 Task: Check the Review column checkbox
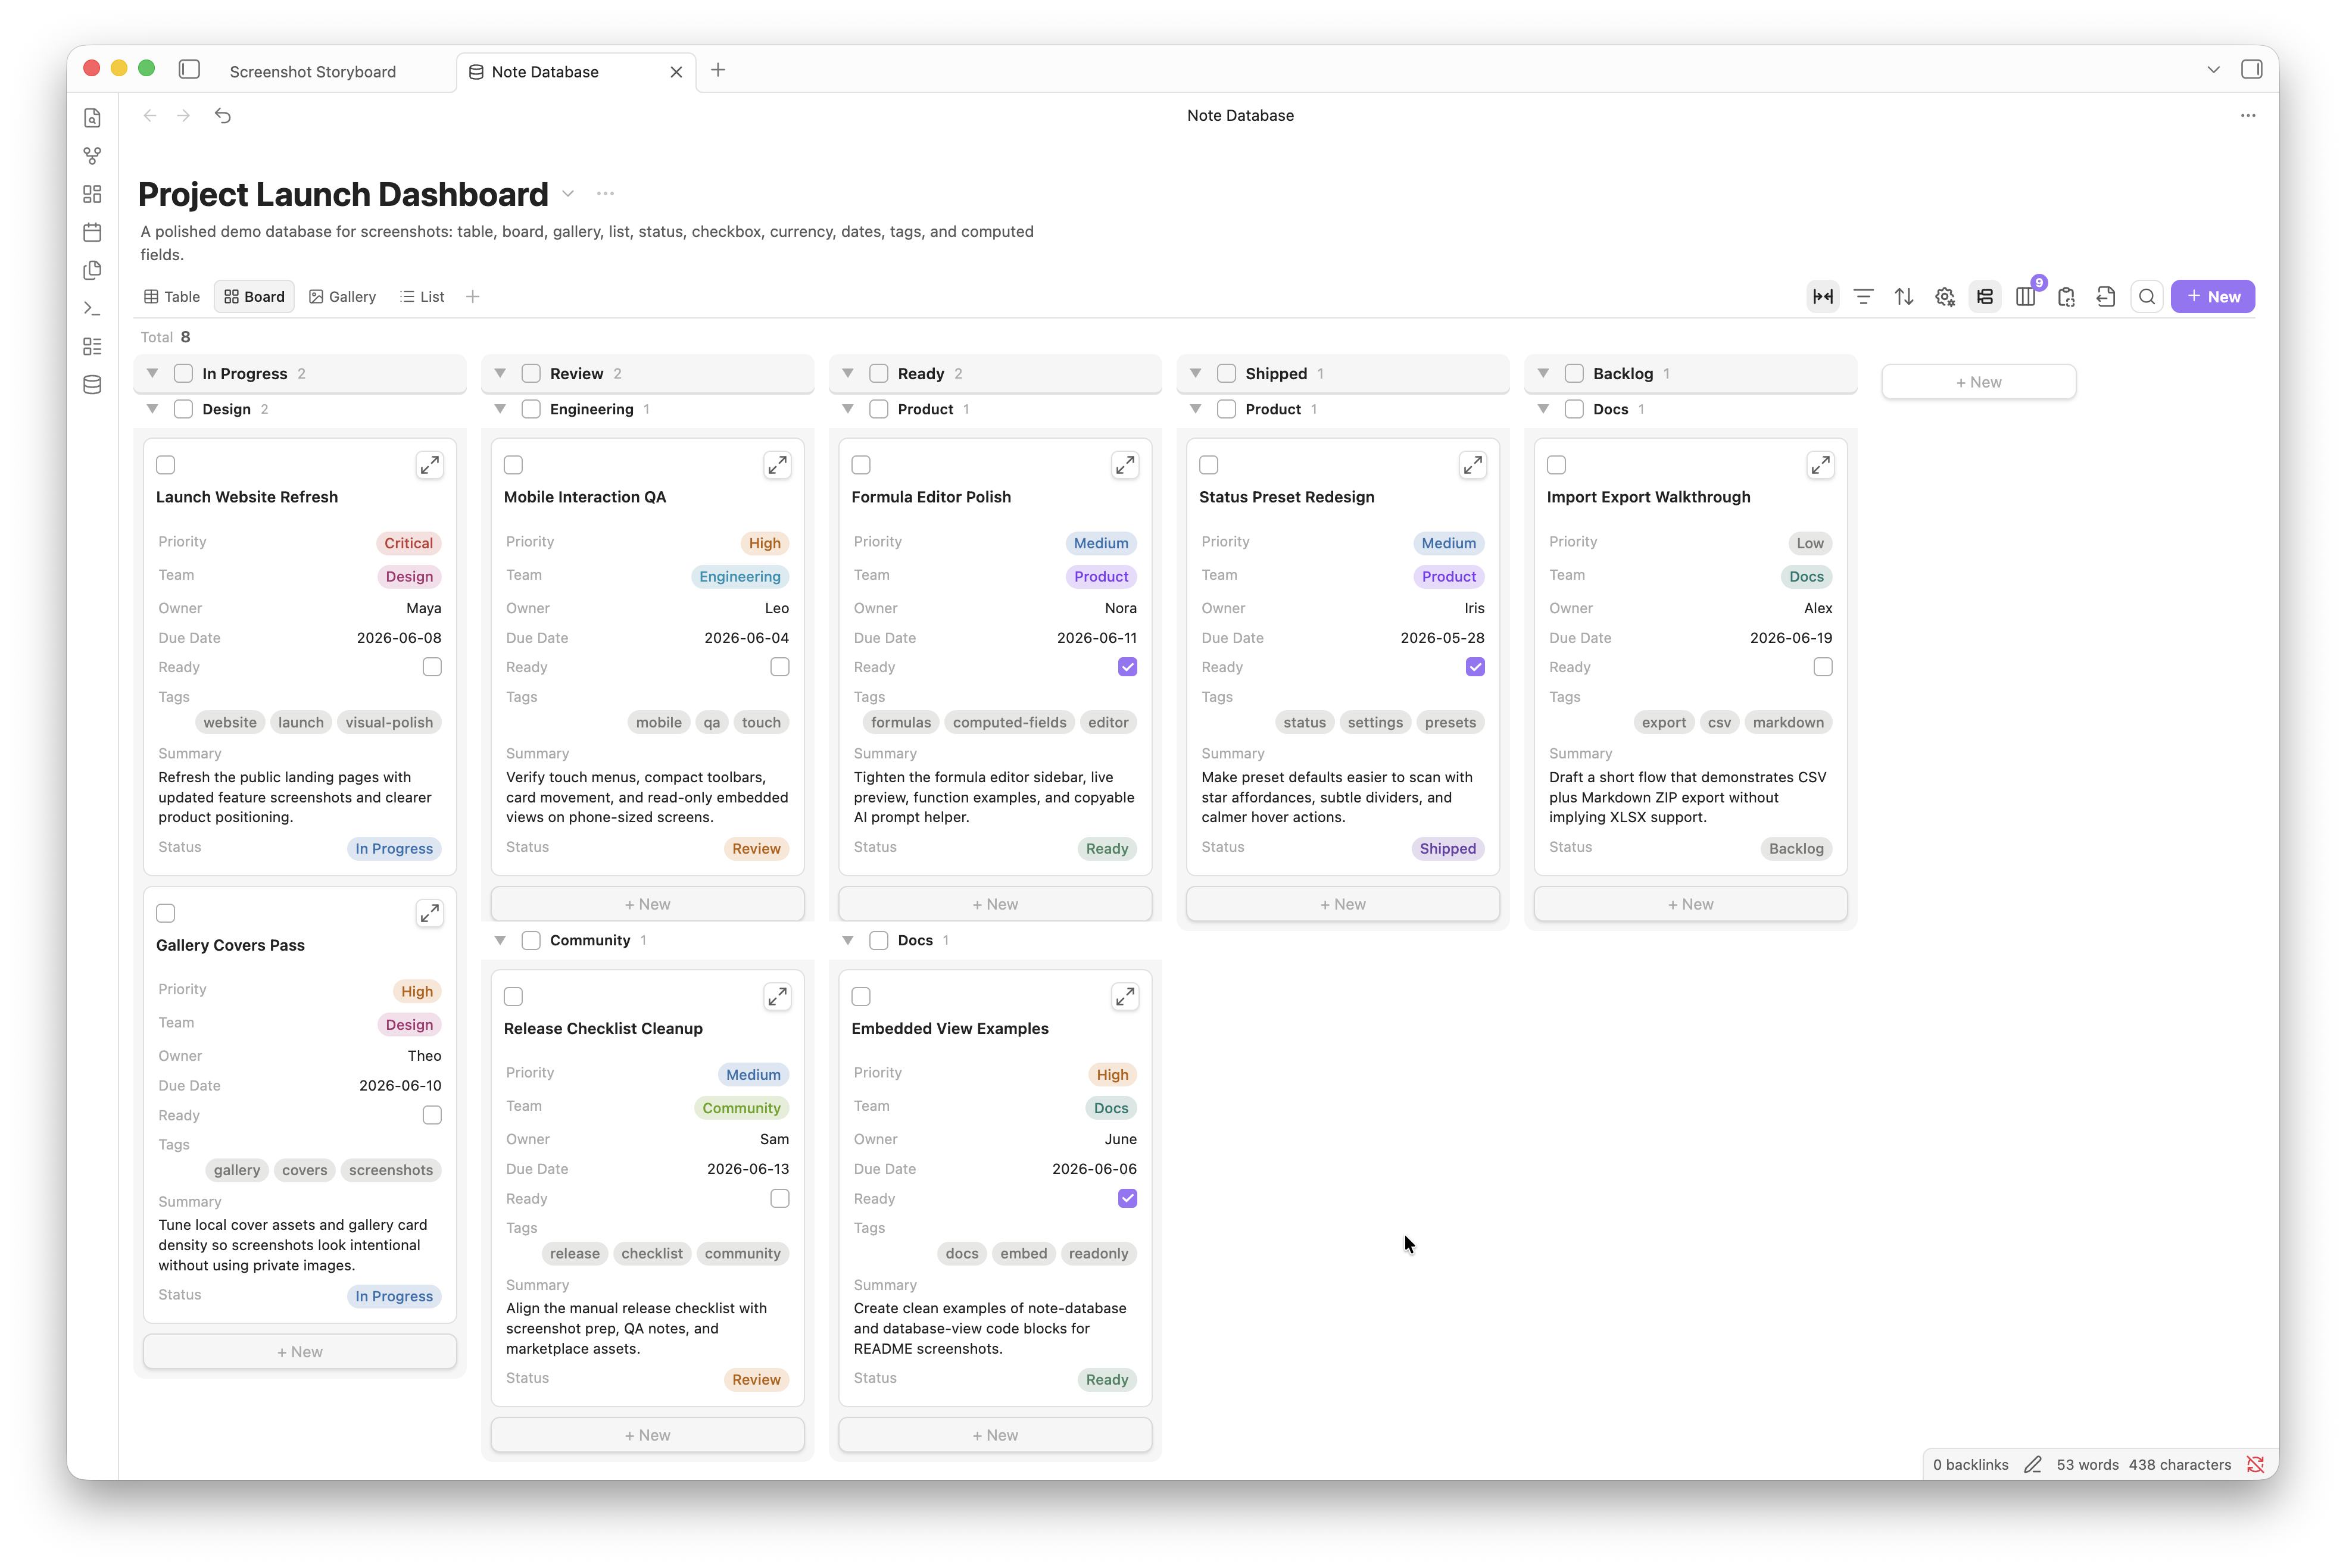tap(531, 373)
